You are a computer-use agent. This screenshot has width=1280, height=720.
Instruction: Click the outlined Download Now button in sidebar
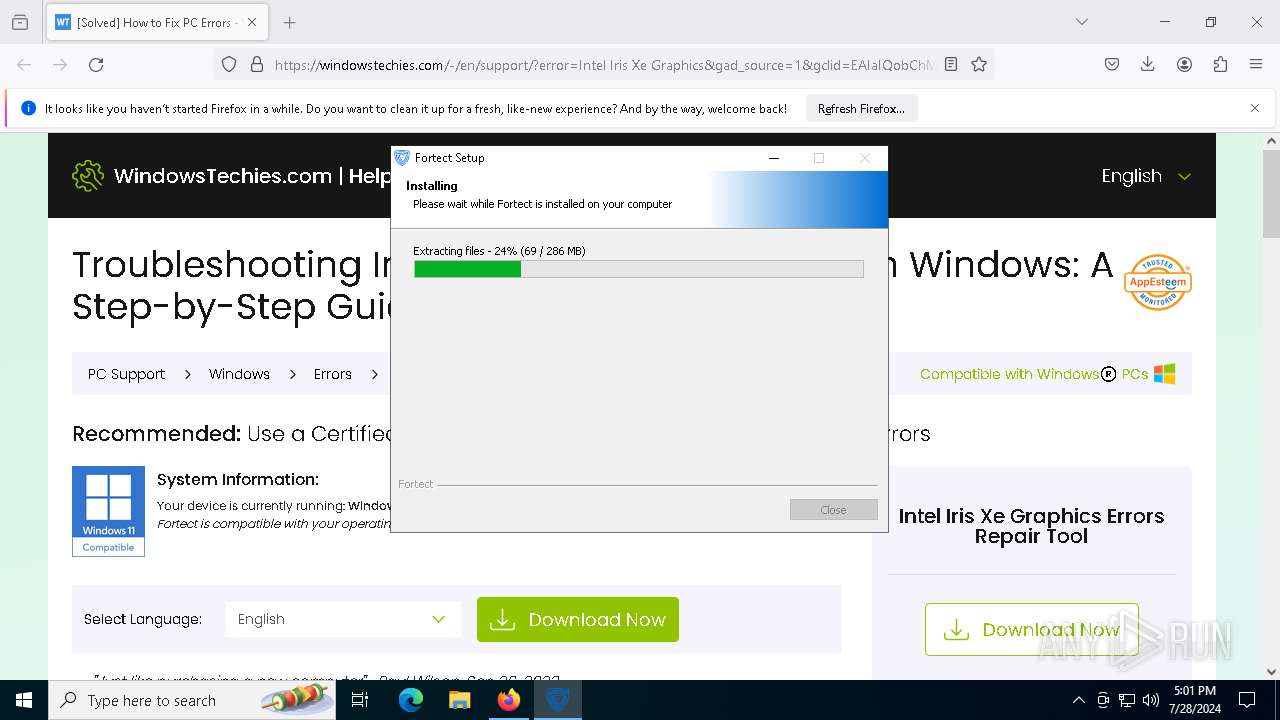click(x=1031, y=629)
